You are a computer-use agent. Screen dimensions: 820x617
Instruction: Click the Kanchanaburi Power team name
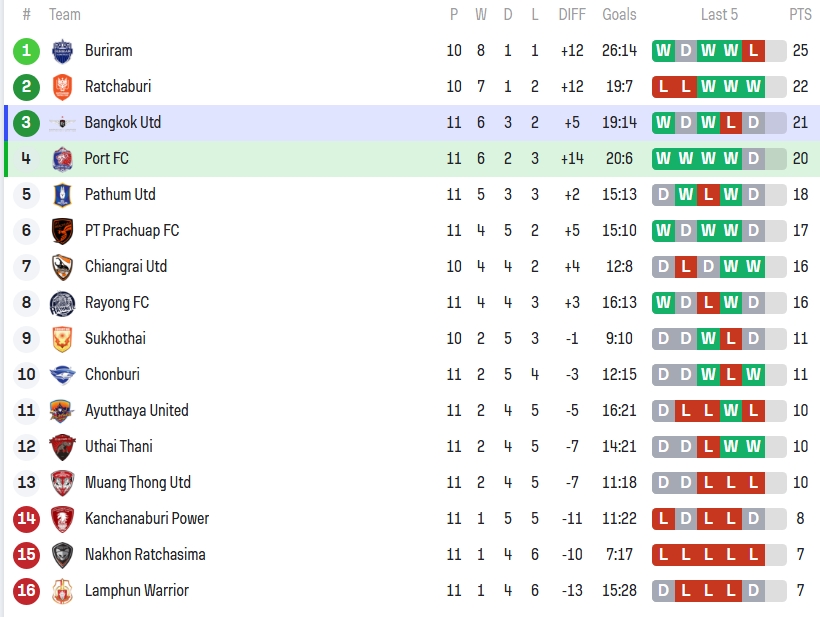click(x=147, y=519)
